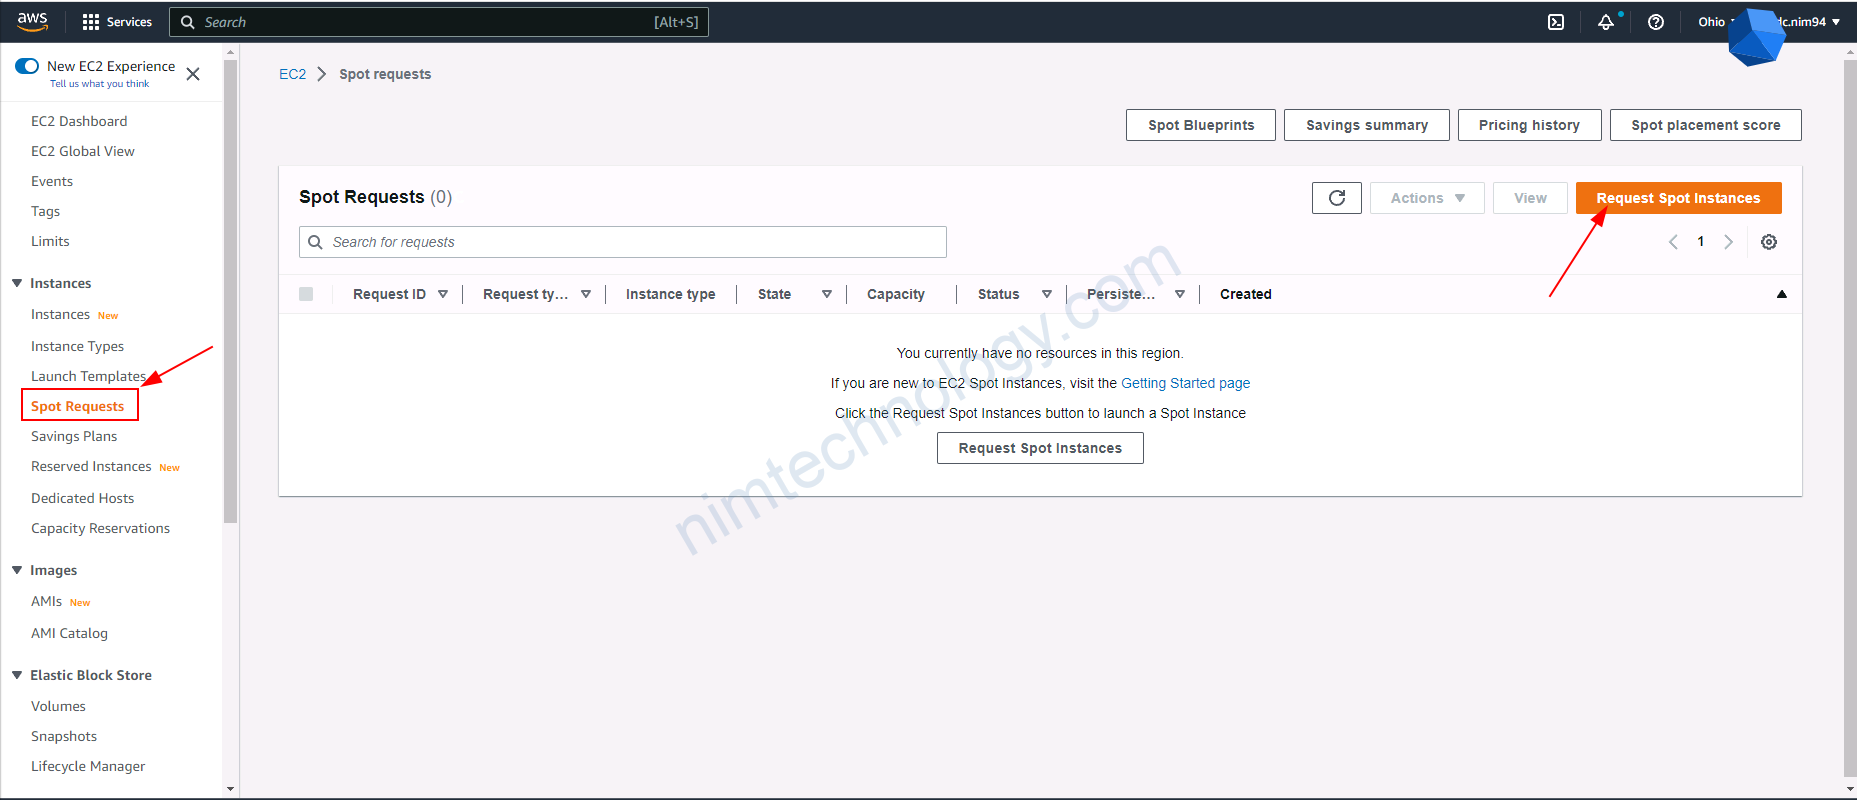Toggle New EC2 Experience switch
1857x800 pixels.
pyautogui.click(x=27, y=66)
